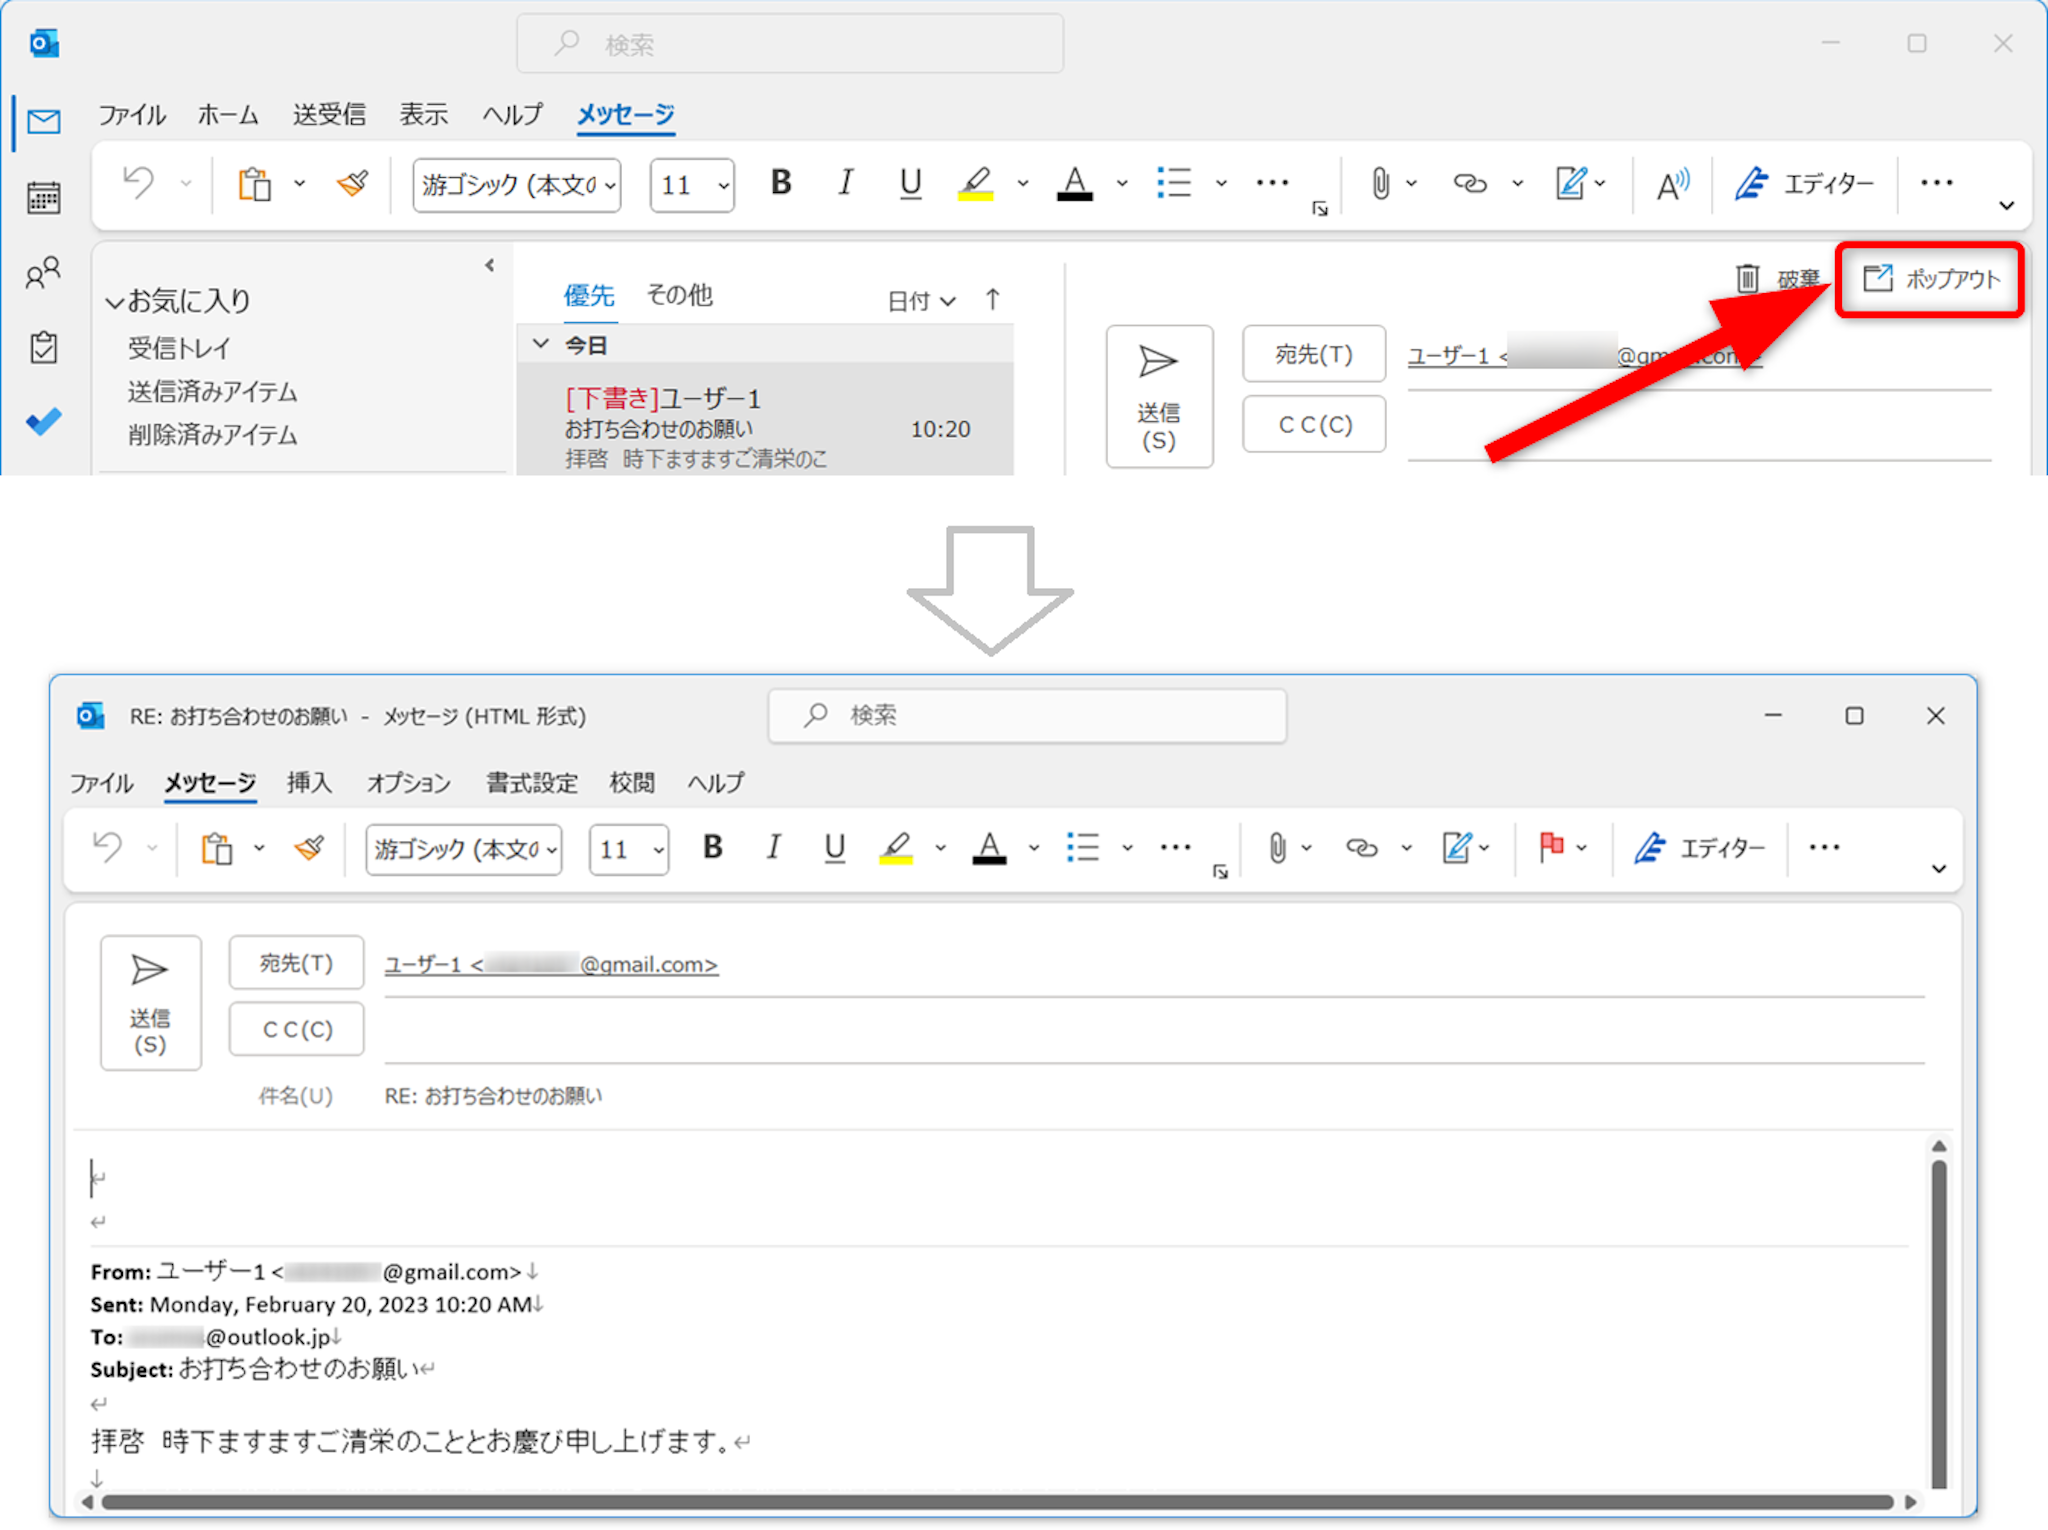The height and width of the screenshot is (1530, 2048).
Task: Click the link icon in message window
Action: 1361,848
